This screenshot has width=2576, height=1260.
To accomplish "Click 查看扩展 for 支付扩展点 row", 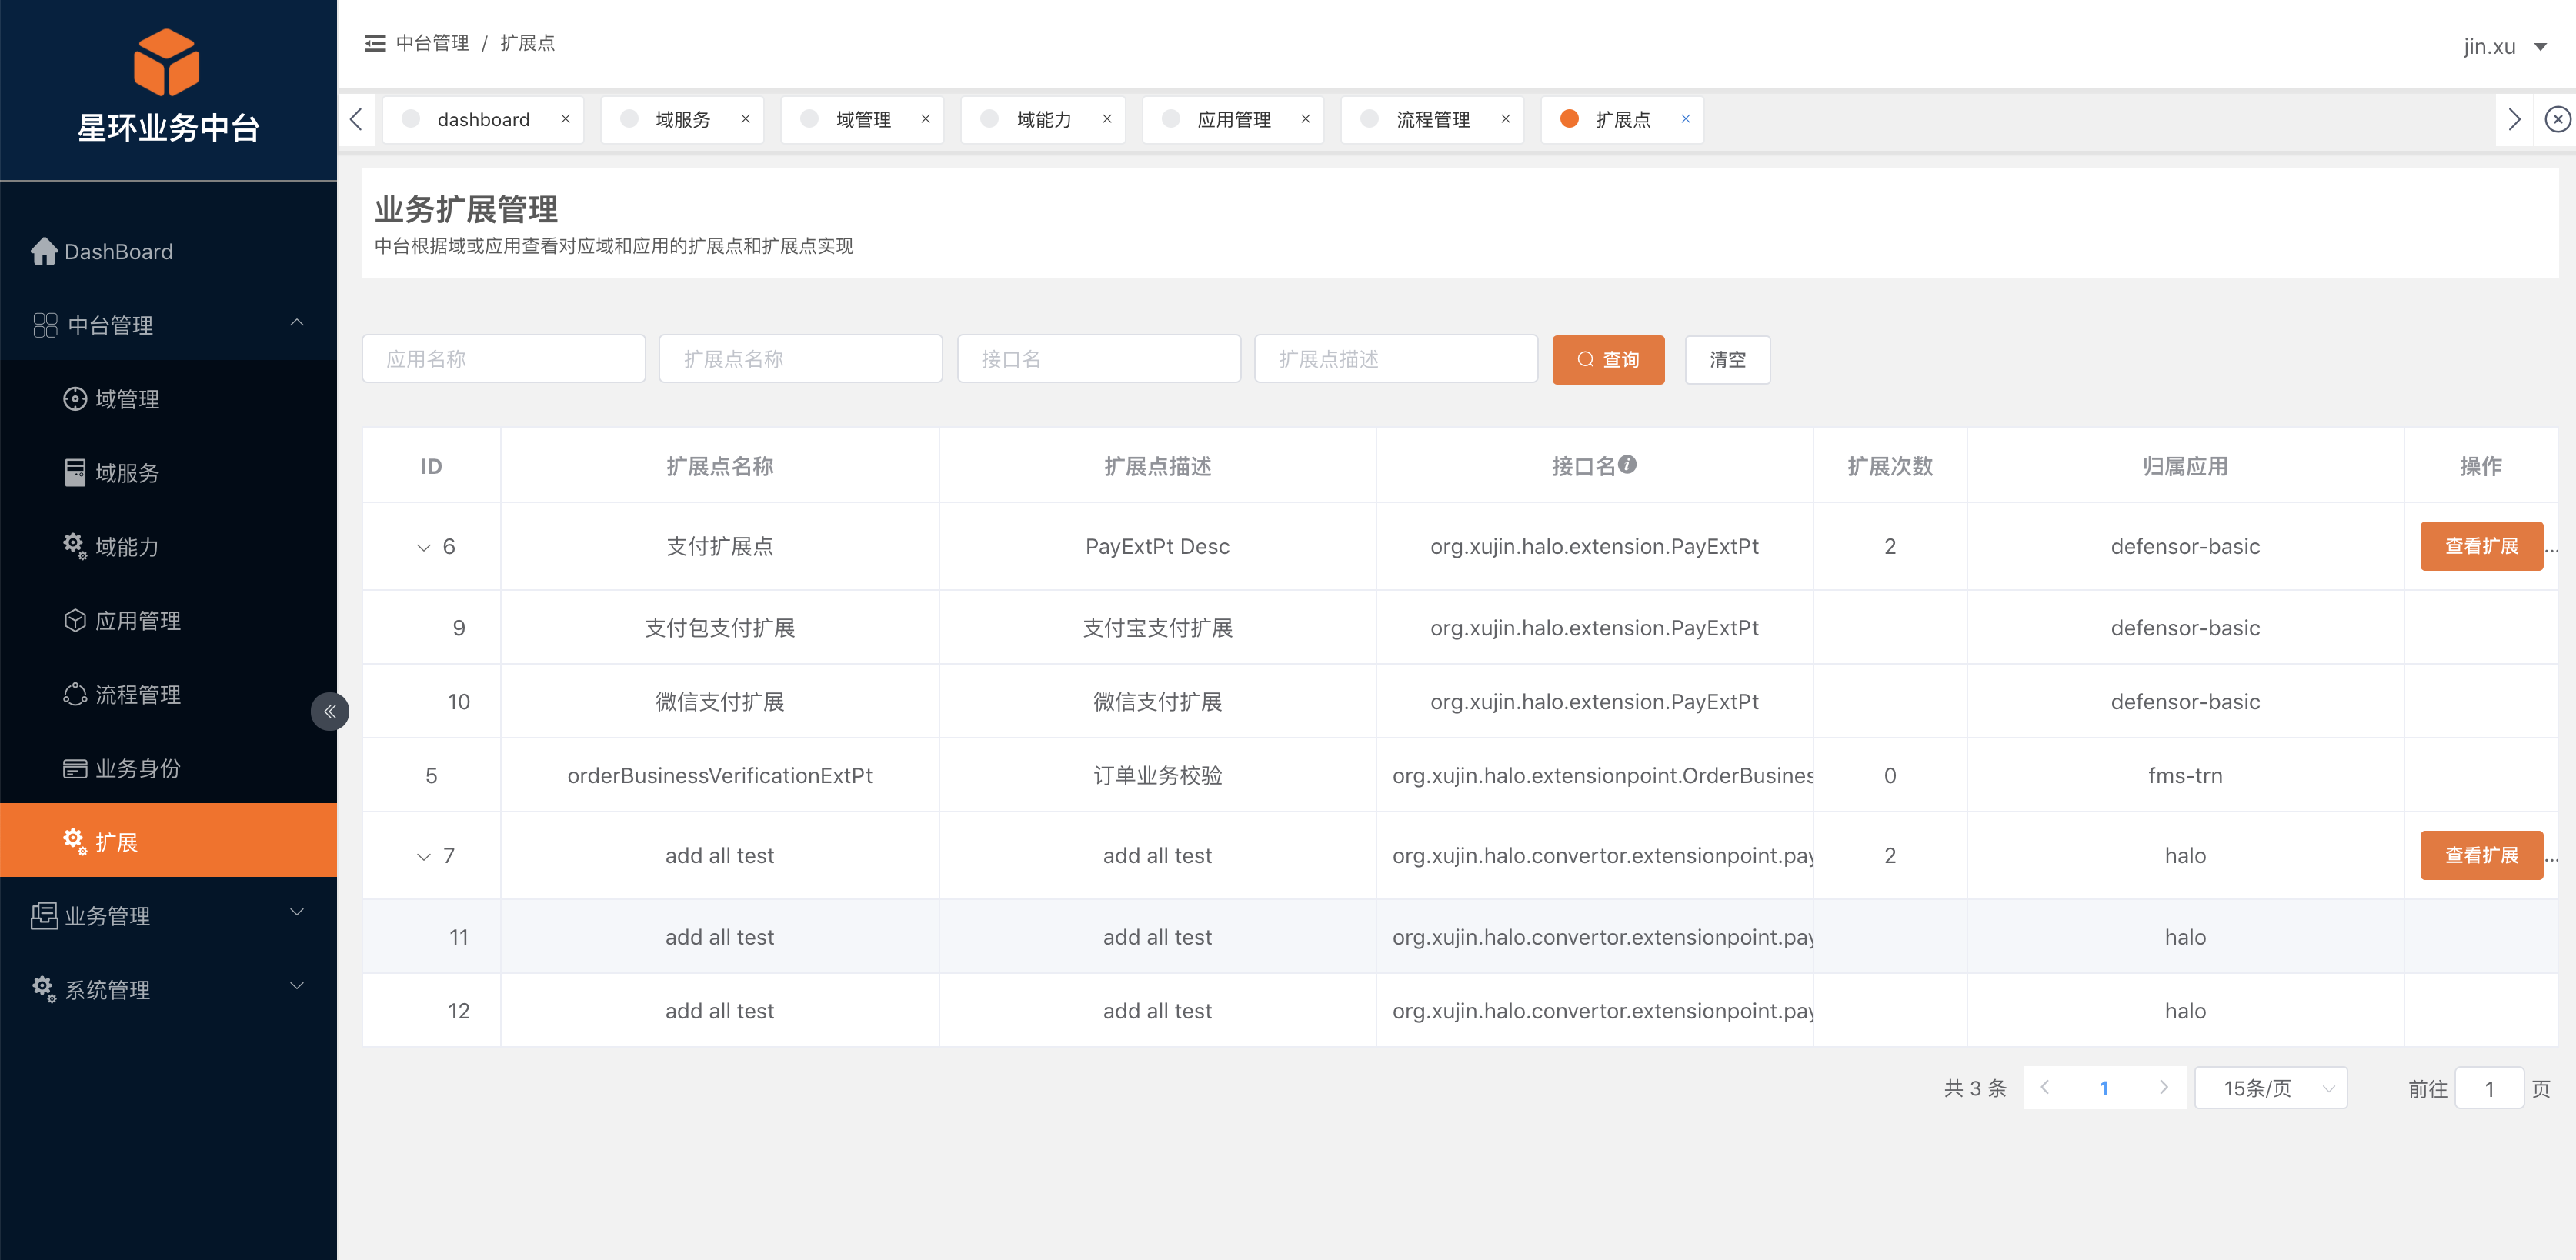I will (2481, 546).
